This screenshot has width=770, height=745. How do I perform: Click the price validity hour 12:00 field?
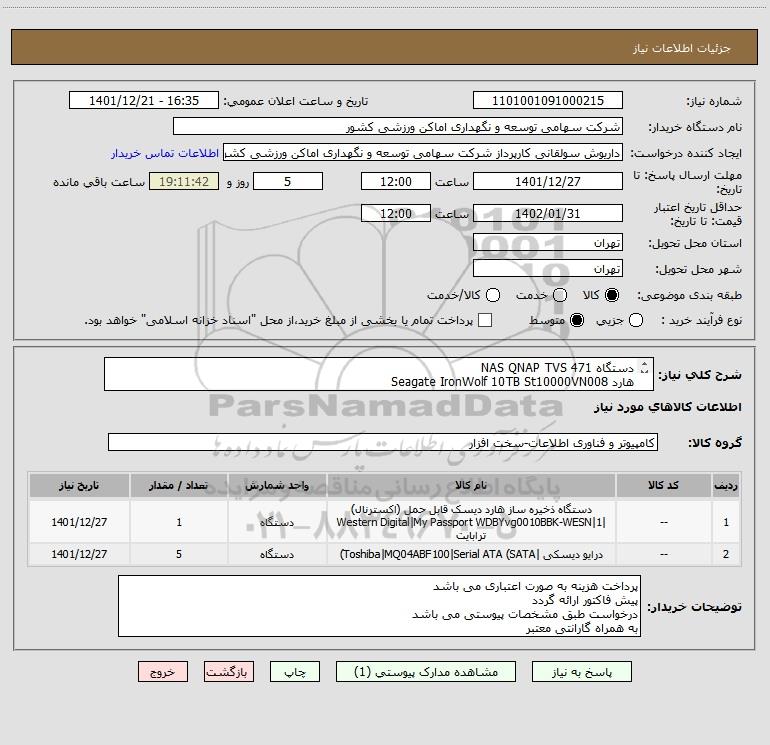click(396, 213)
